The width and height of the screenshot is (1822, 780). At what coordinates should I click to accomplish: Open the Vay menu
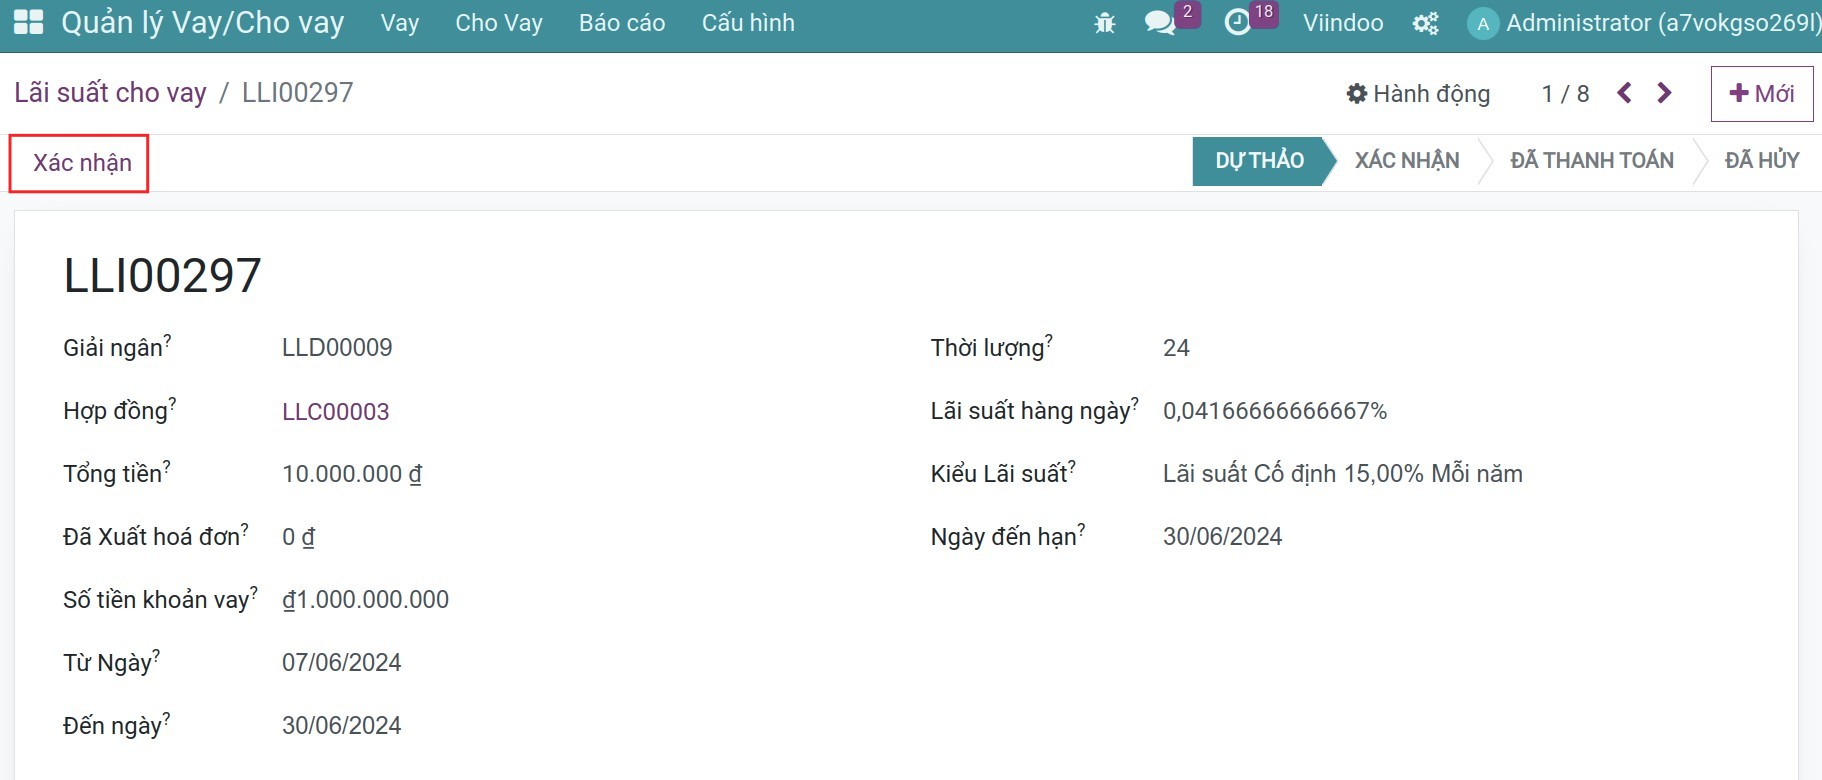point(399,23)
